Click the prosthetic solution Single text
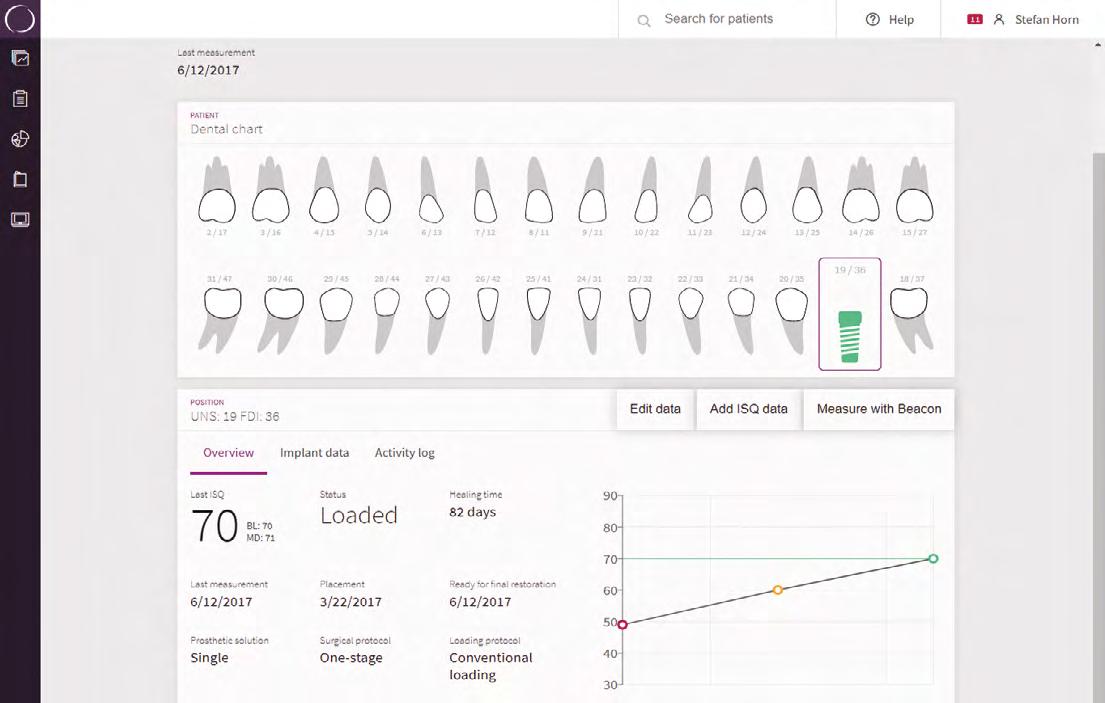 209,658
